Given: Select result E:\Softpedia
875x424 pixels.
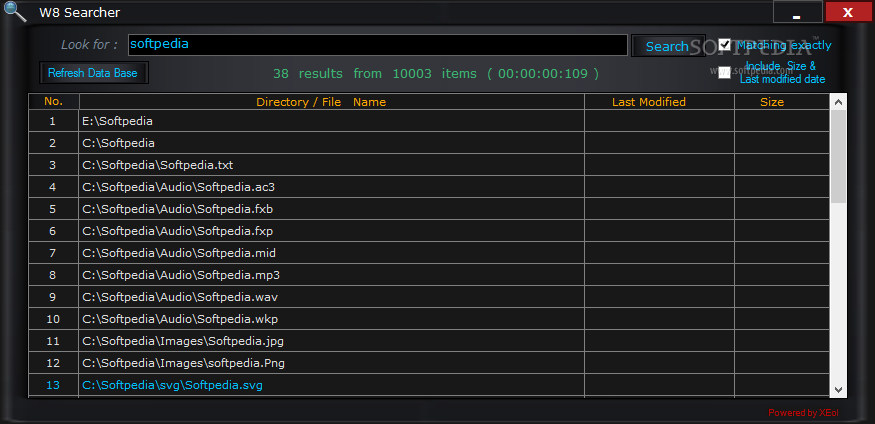Looking at the screenshot, I should tap(331, 121).
